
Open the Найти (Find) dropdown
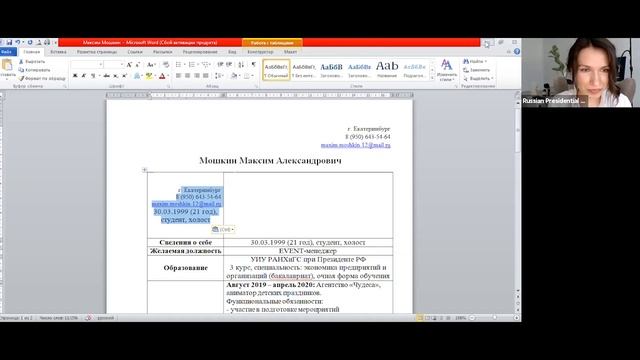tap(486, 61)
